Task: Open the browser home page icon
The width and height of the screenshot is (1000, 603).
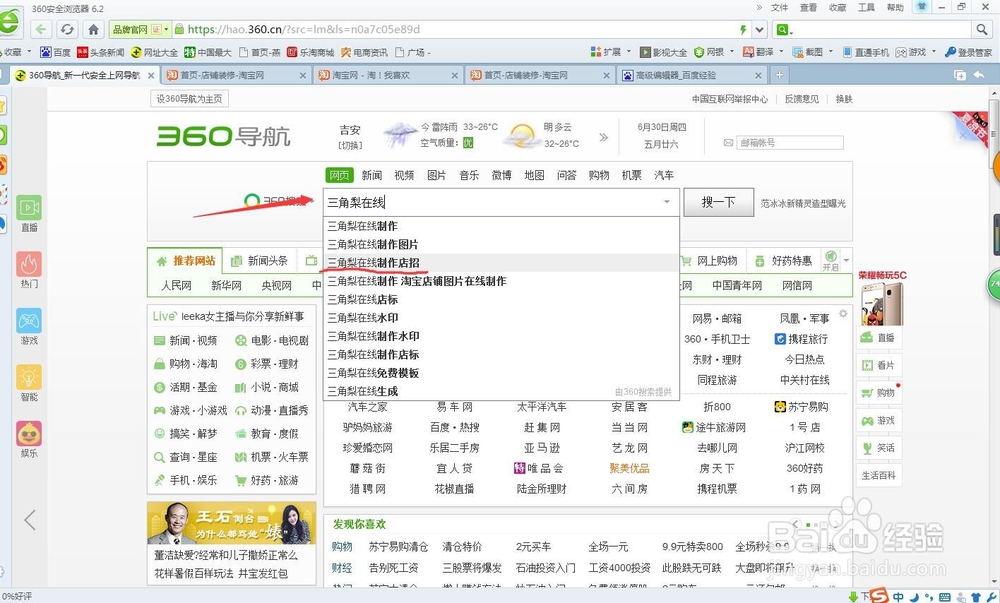Action: 93,29
